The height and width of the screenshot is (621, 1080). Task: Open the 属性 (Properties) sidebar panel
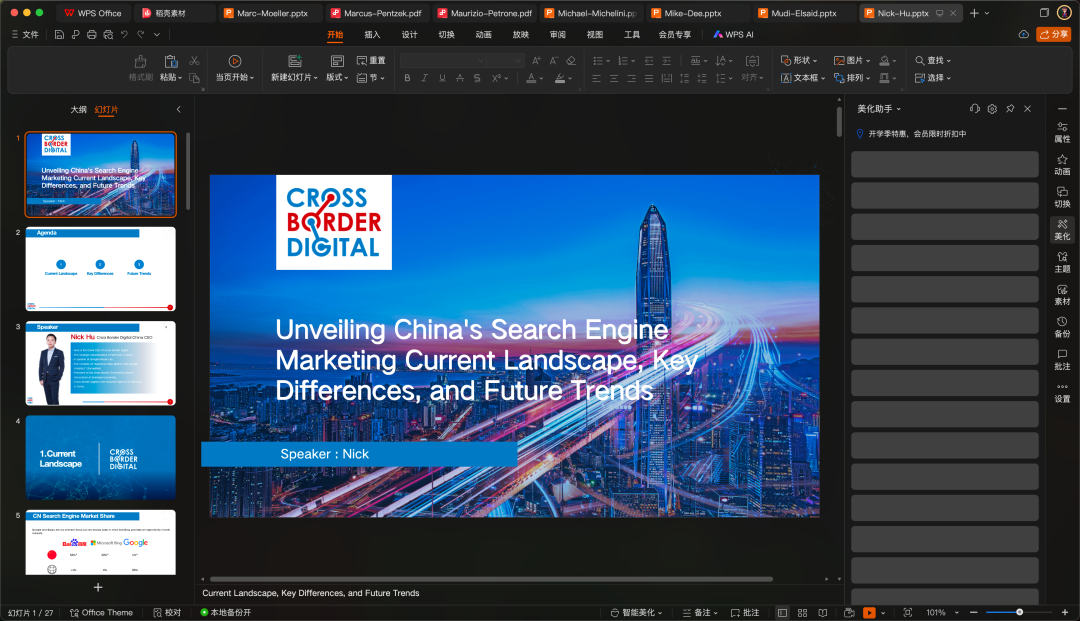tap(1062, 132)
